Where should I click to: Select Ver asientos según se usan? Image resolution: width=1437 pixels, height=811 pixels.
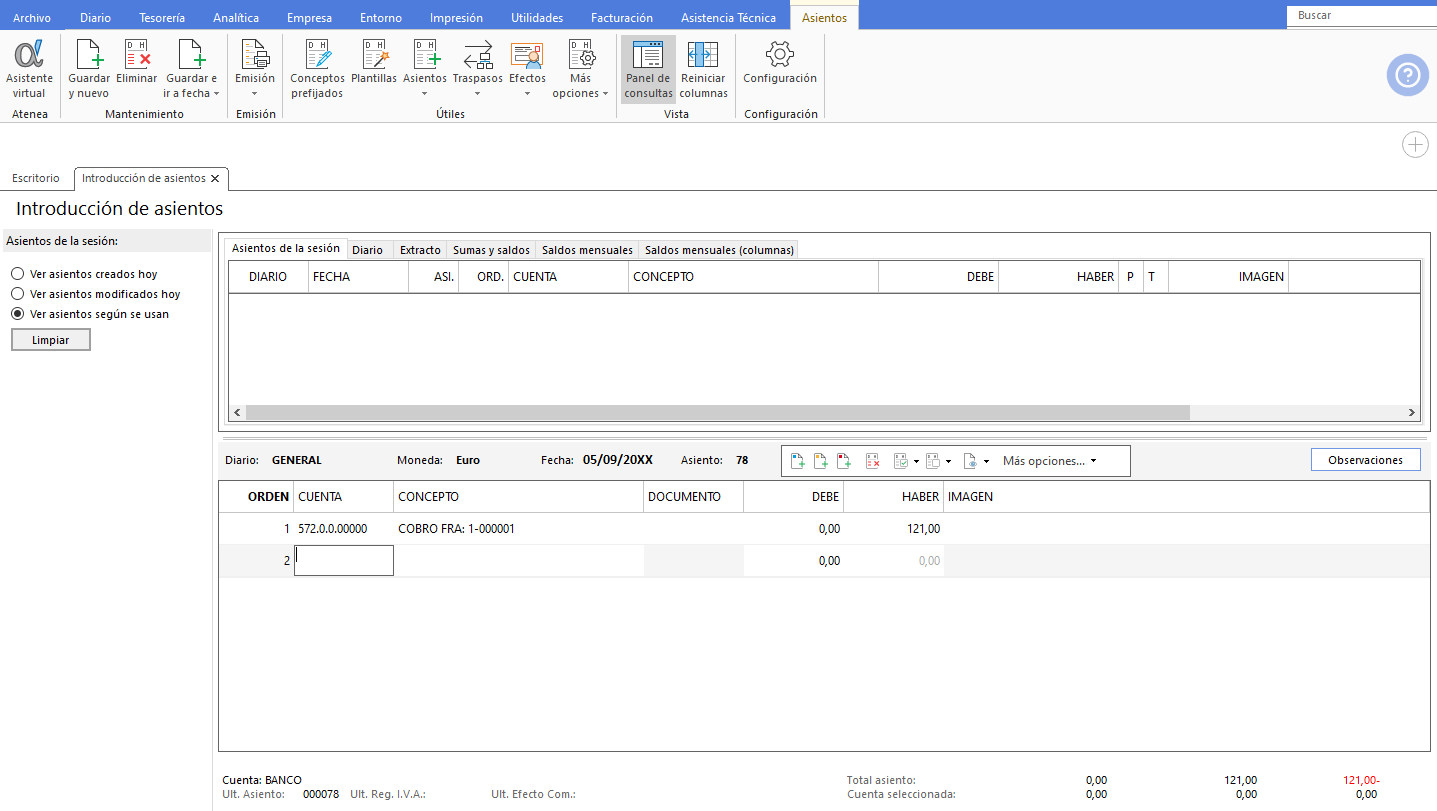pyautogui.click(x=17, y=314)
